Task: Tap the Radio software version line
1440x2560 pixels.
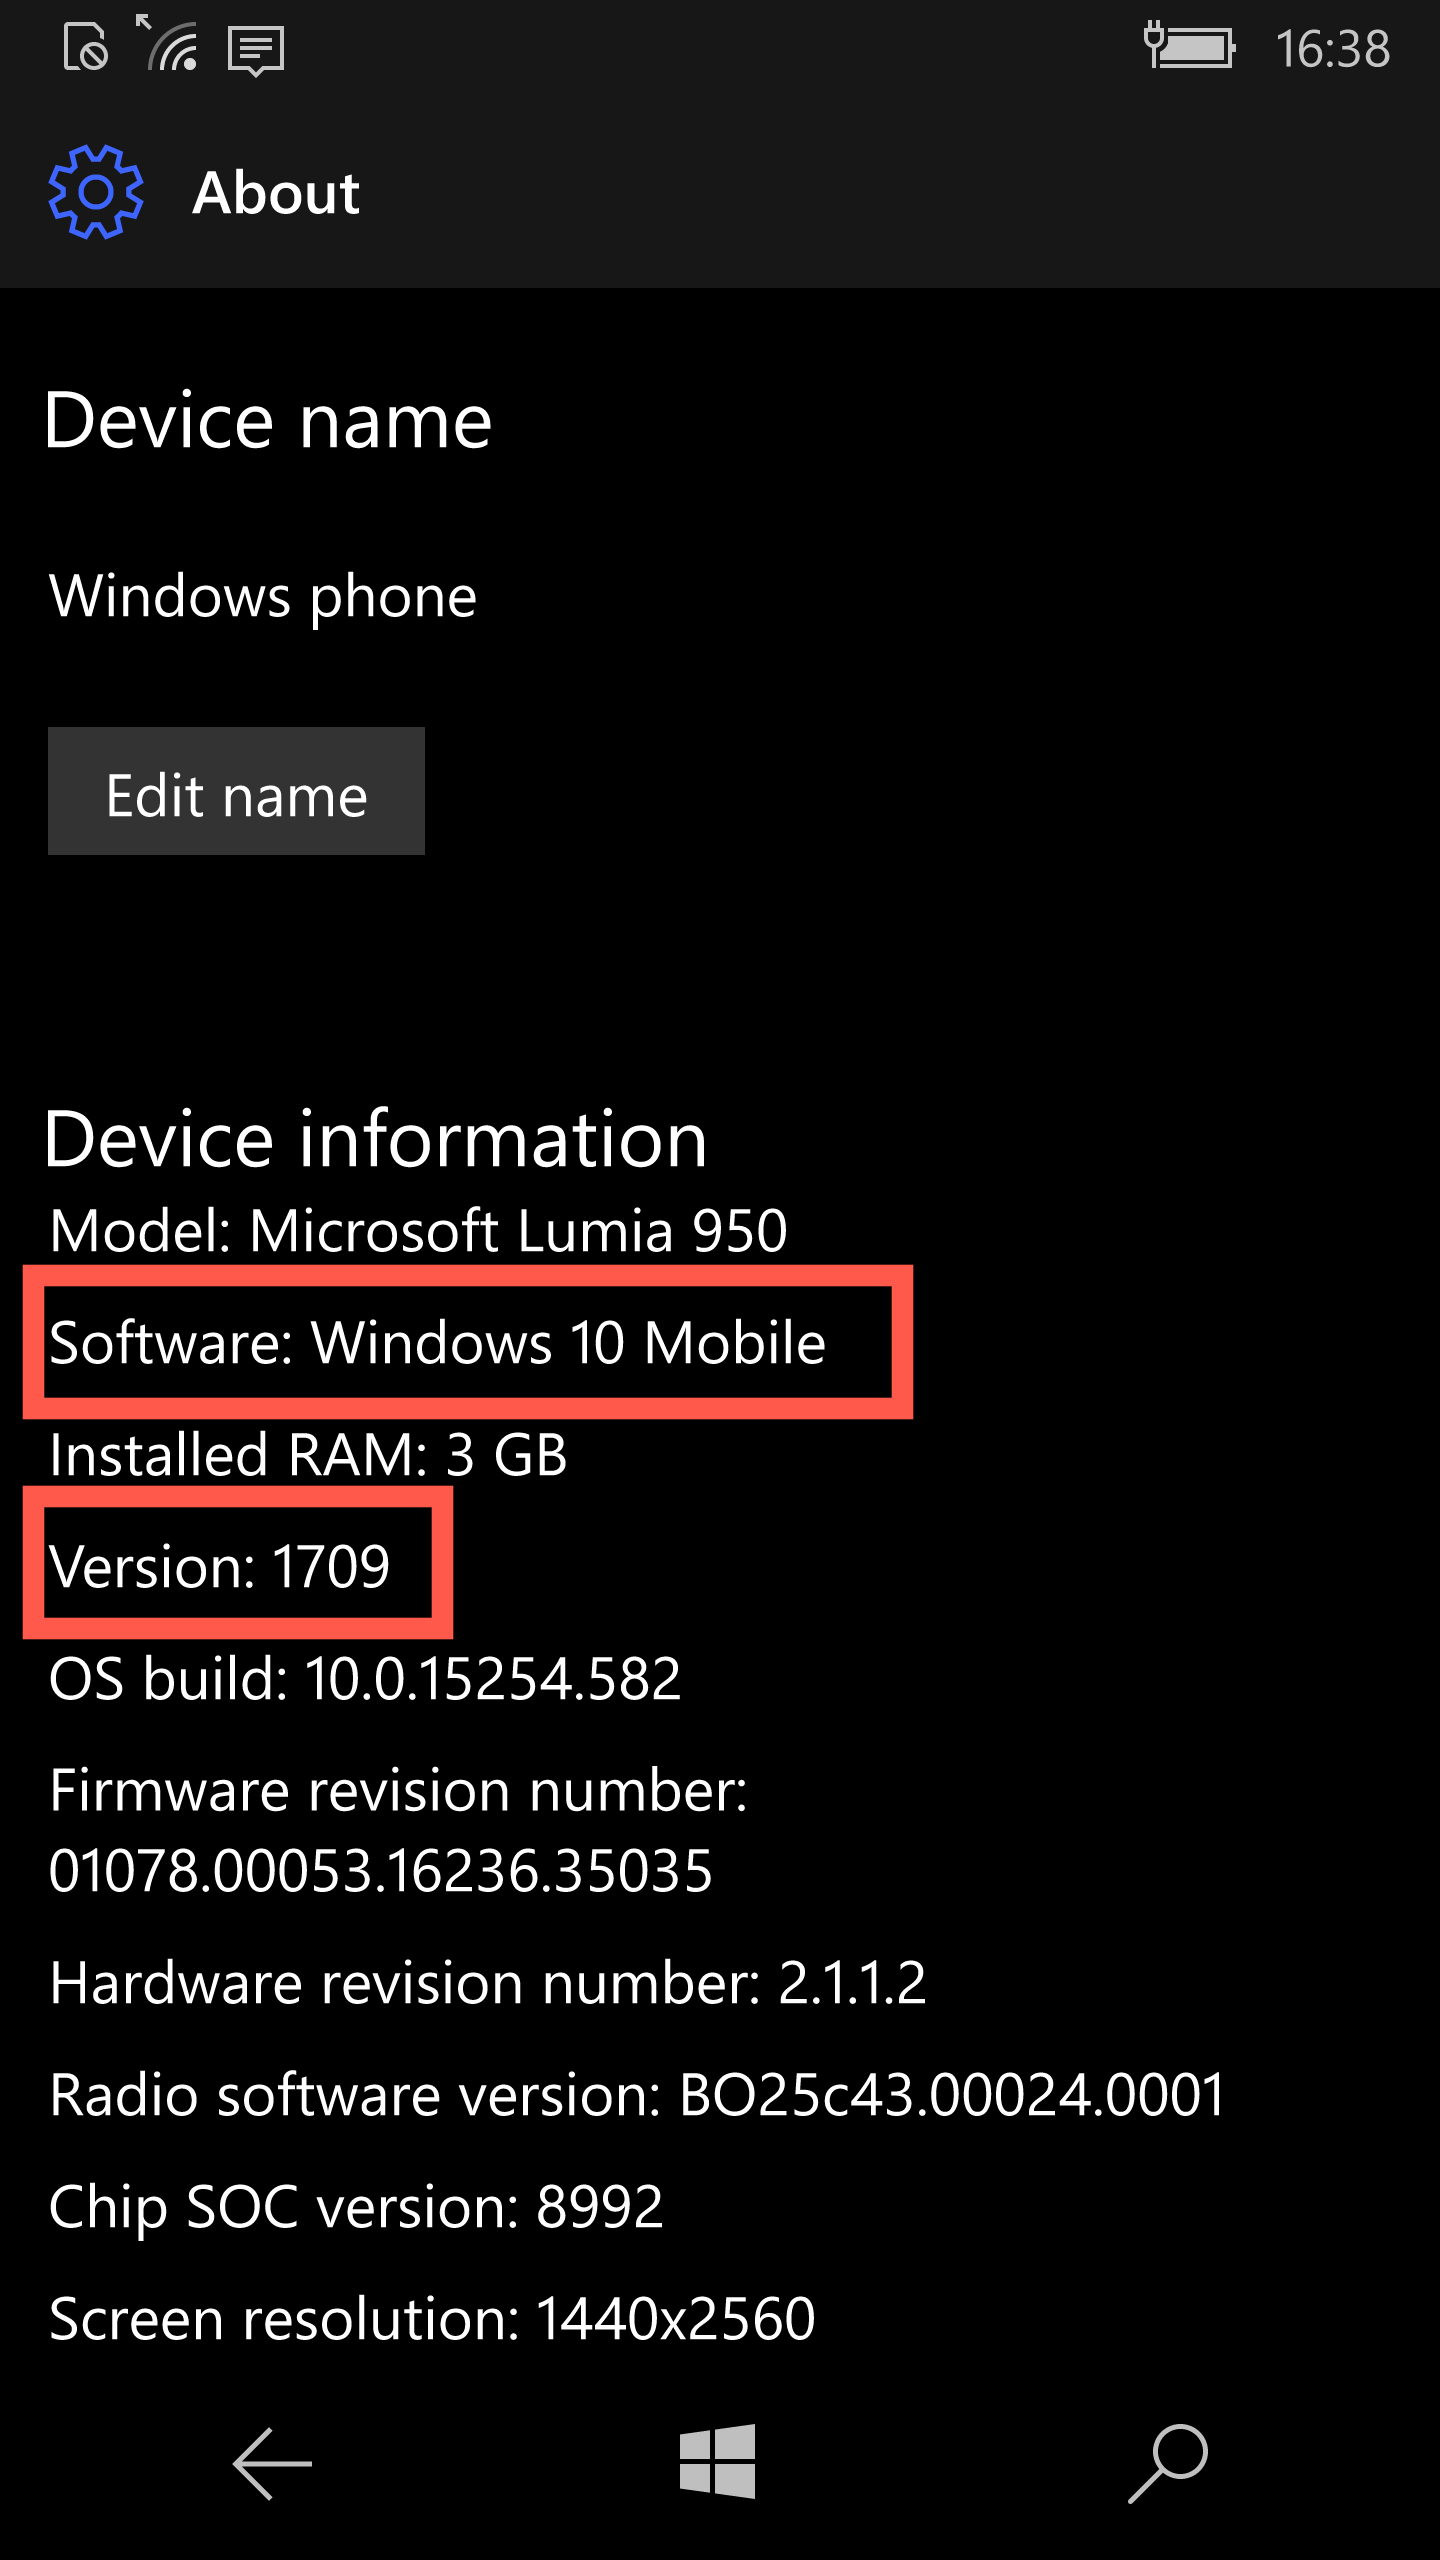Action: [638, 2094]
